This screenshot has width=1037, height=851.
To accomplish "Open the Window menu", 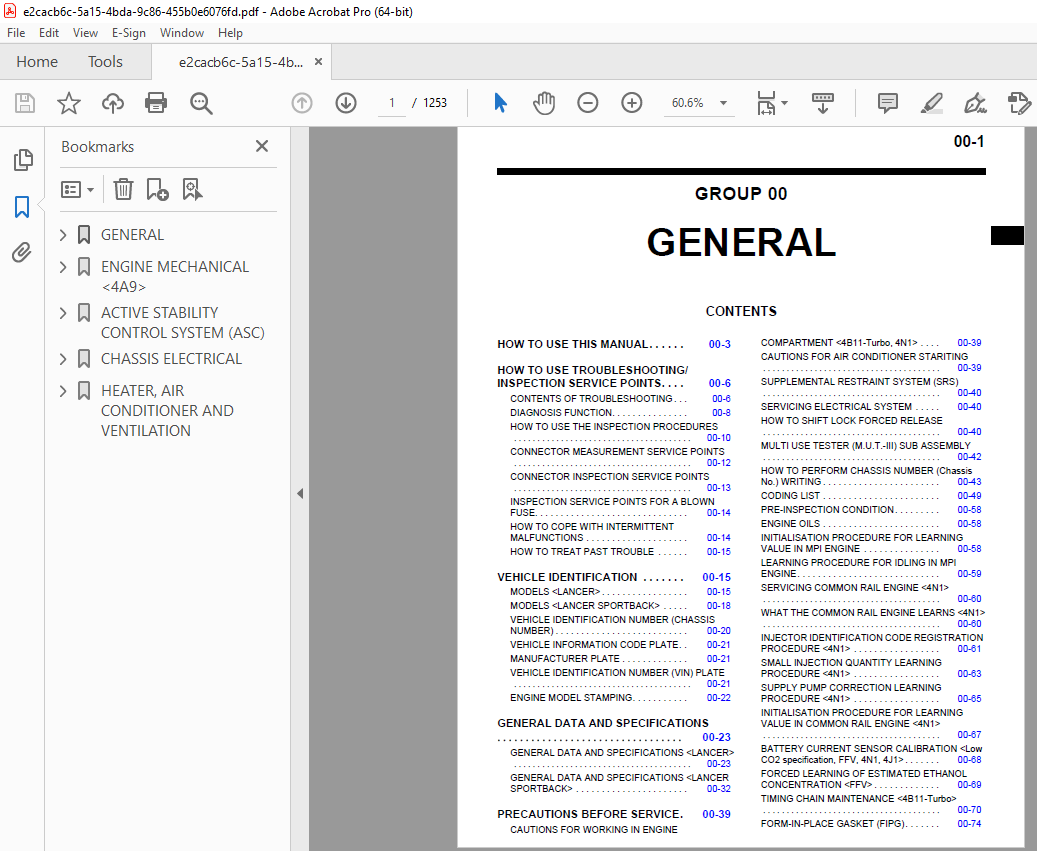I will coord(182,33).
